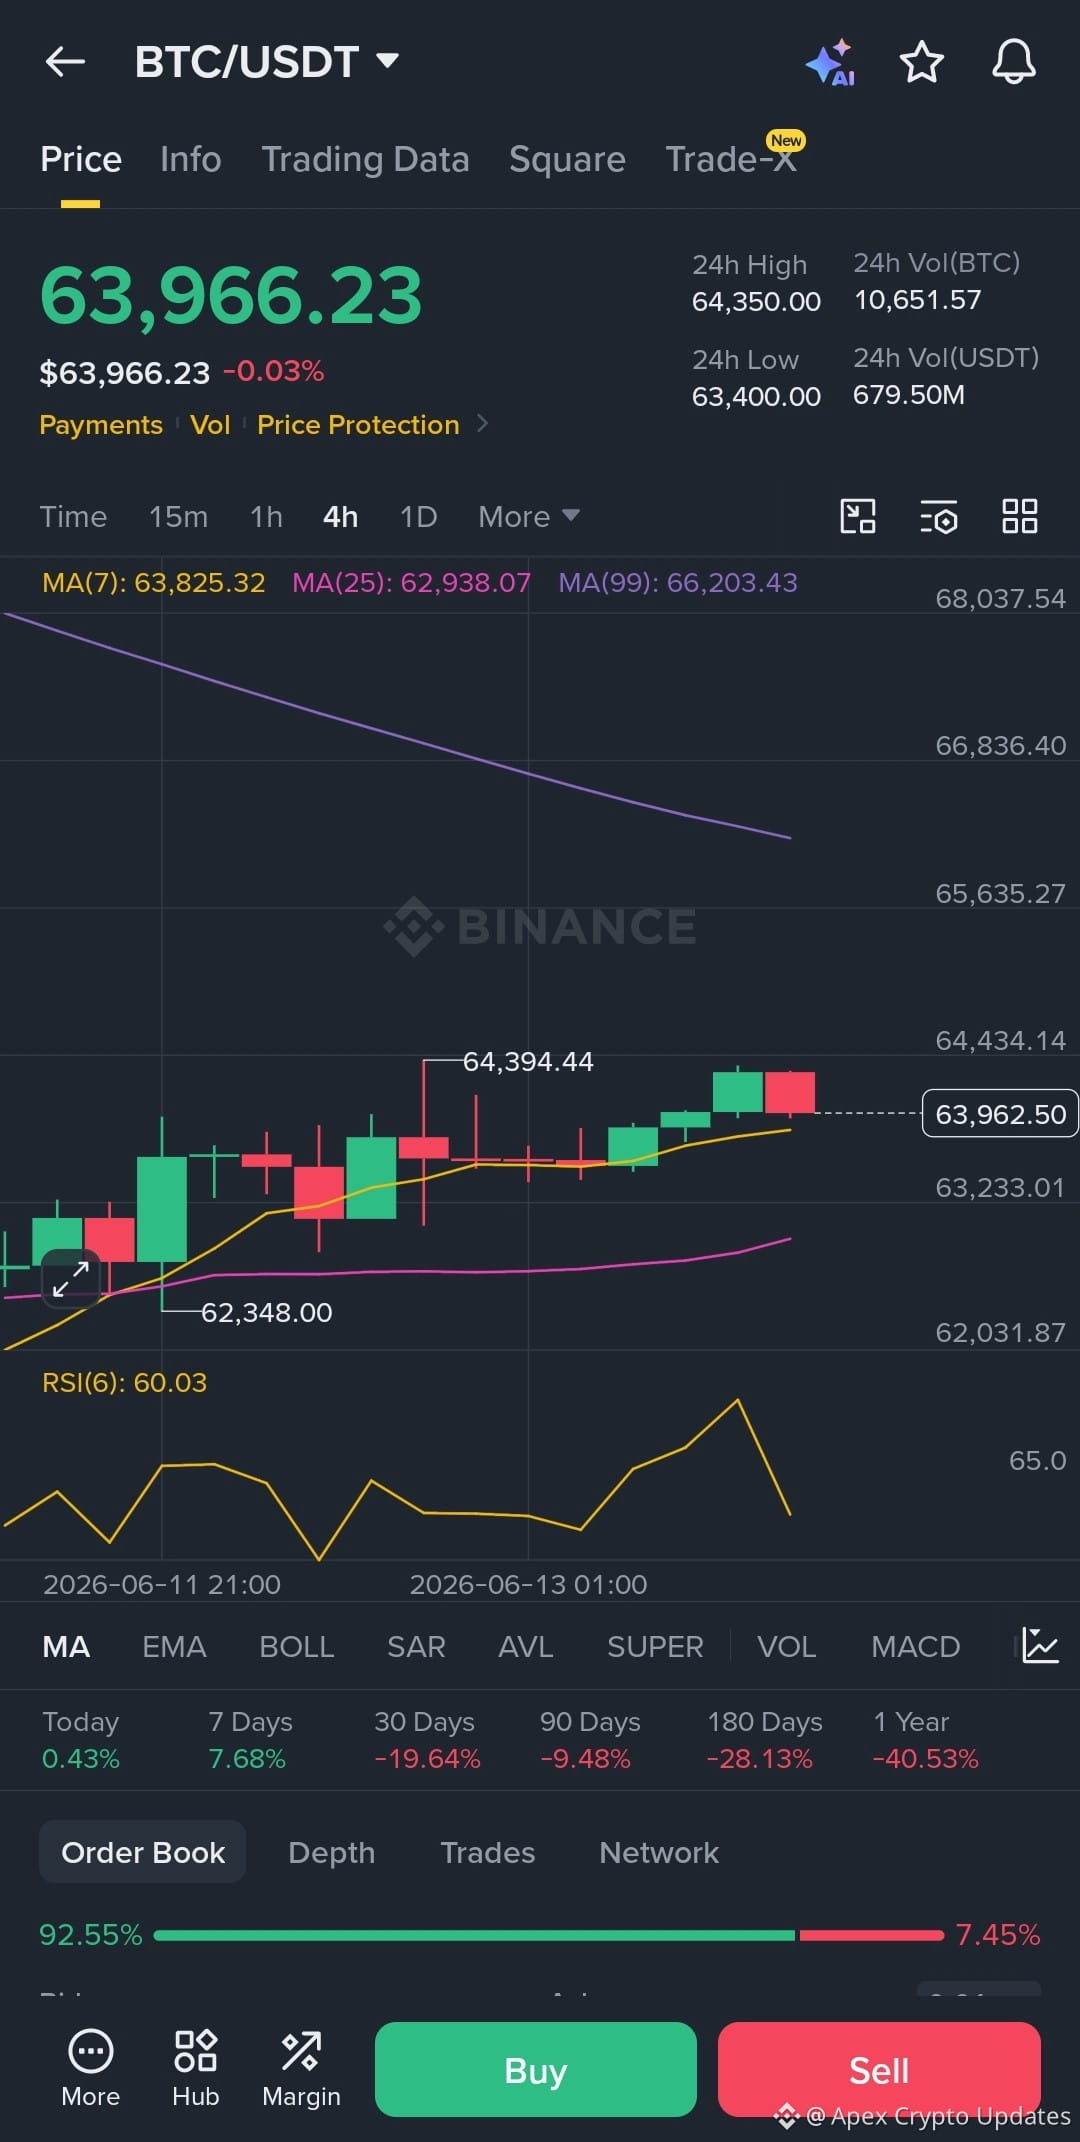The image size is (1080, 2142).
Task: Tap the current price label 63,962.50
Action: 1000,1113
